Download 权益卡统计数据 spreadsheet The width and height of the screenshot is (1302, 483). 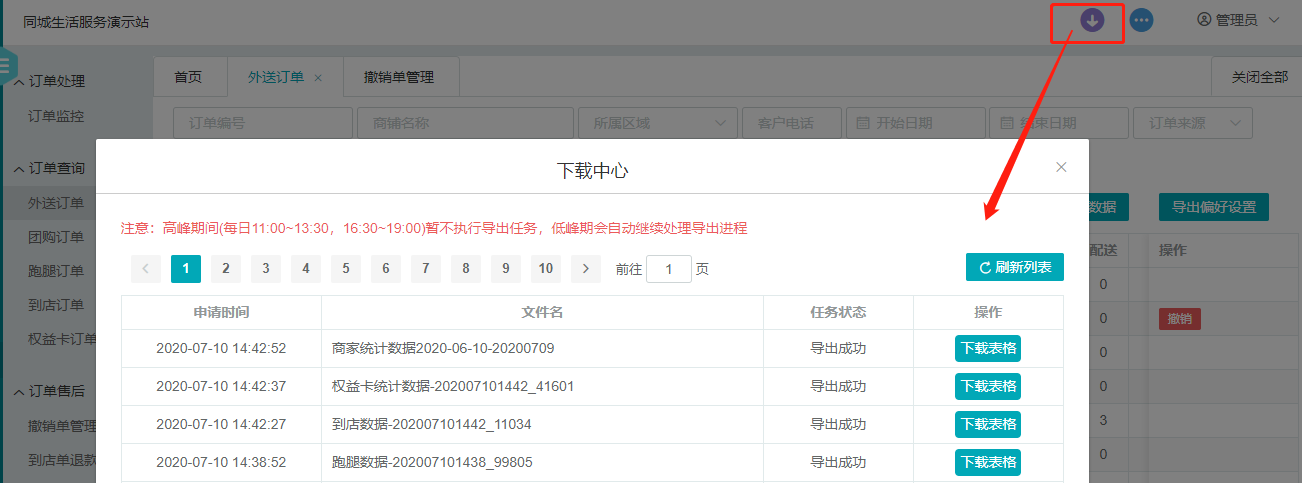click(988, 386)
